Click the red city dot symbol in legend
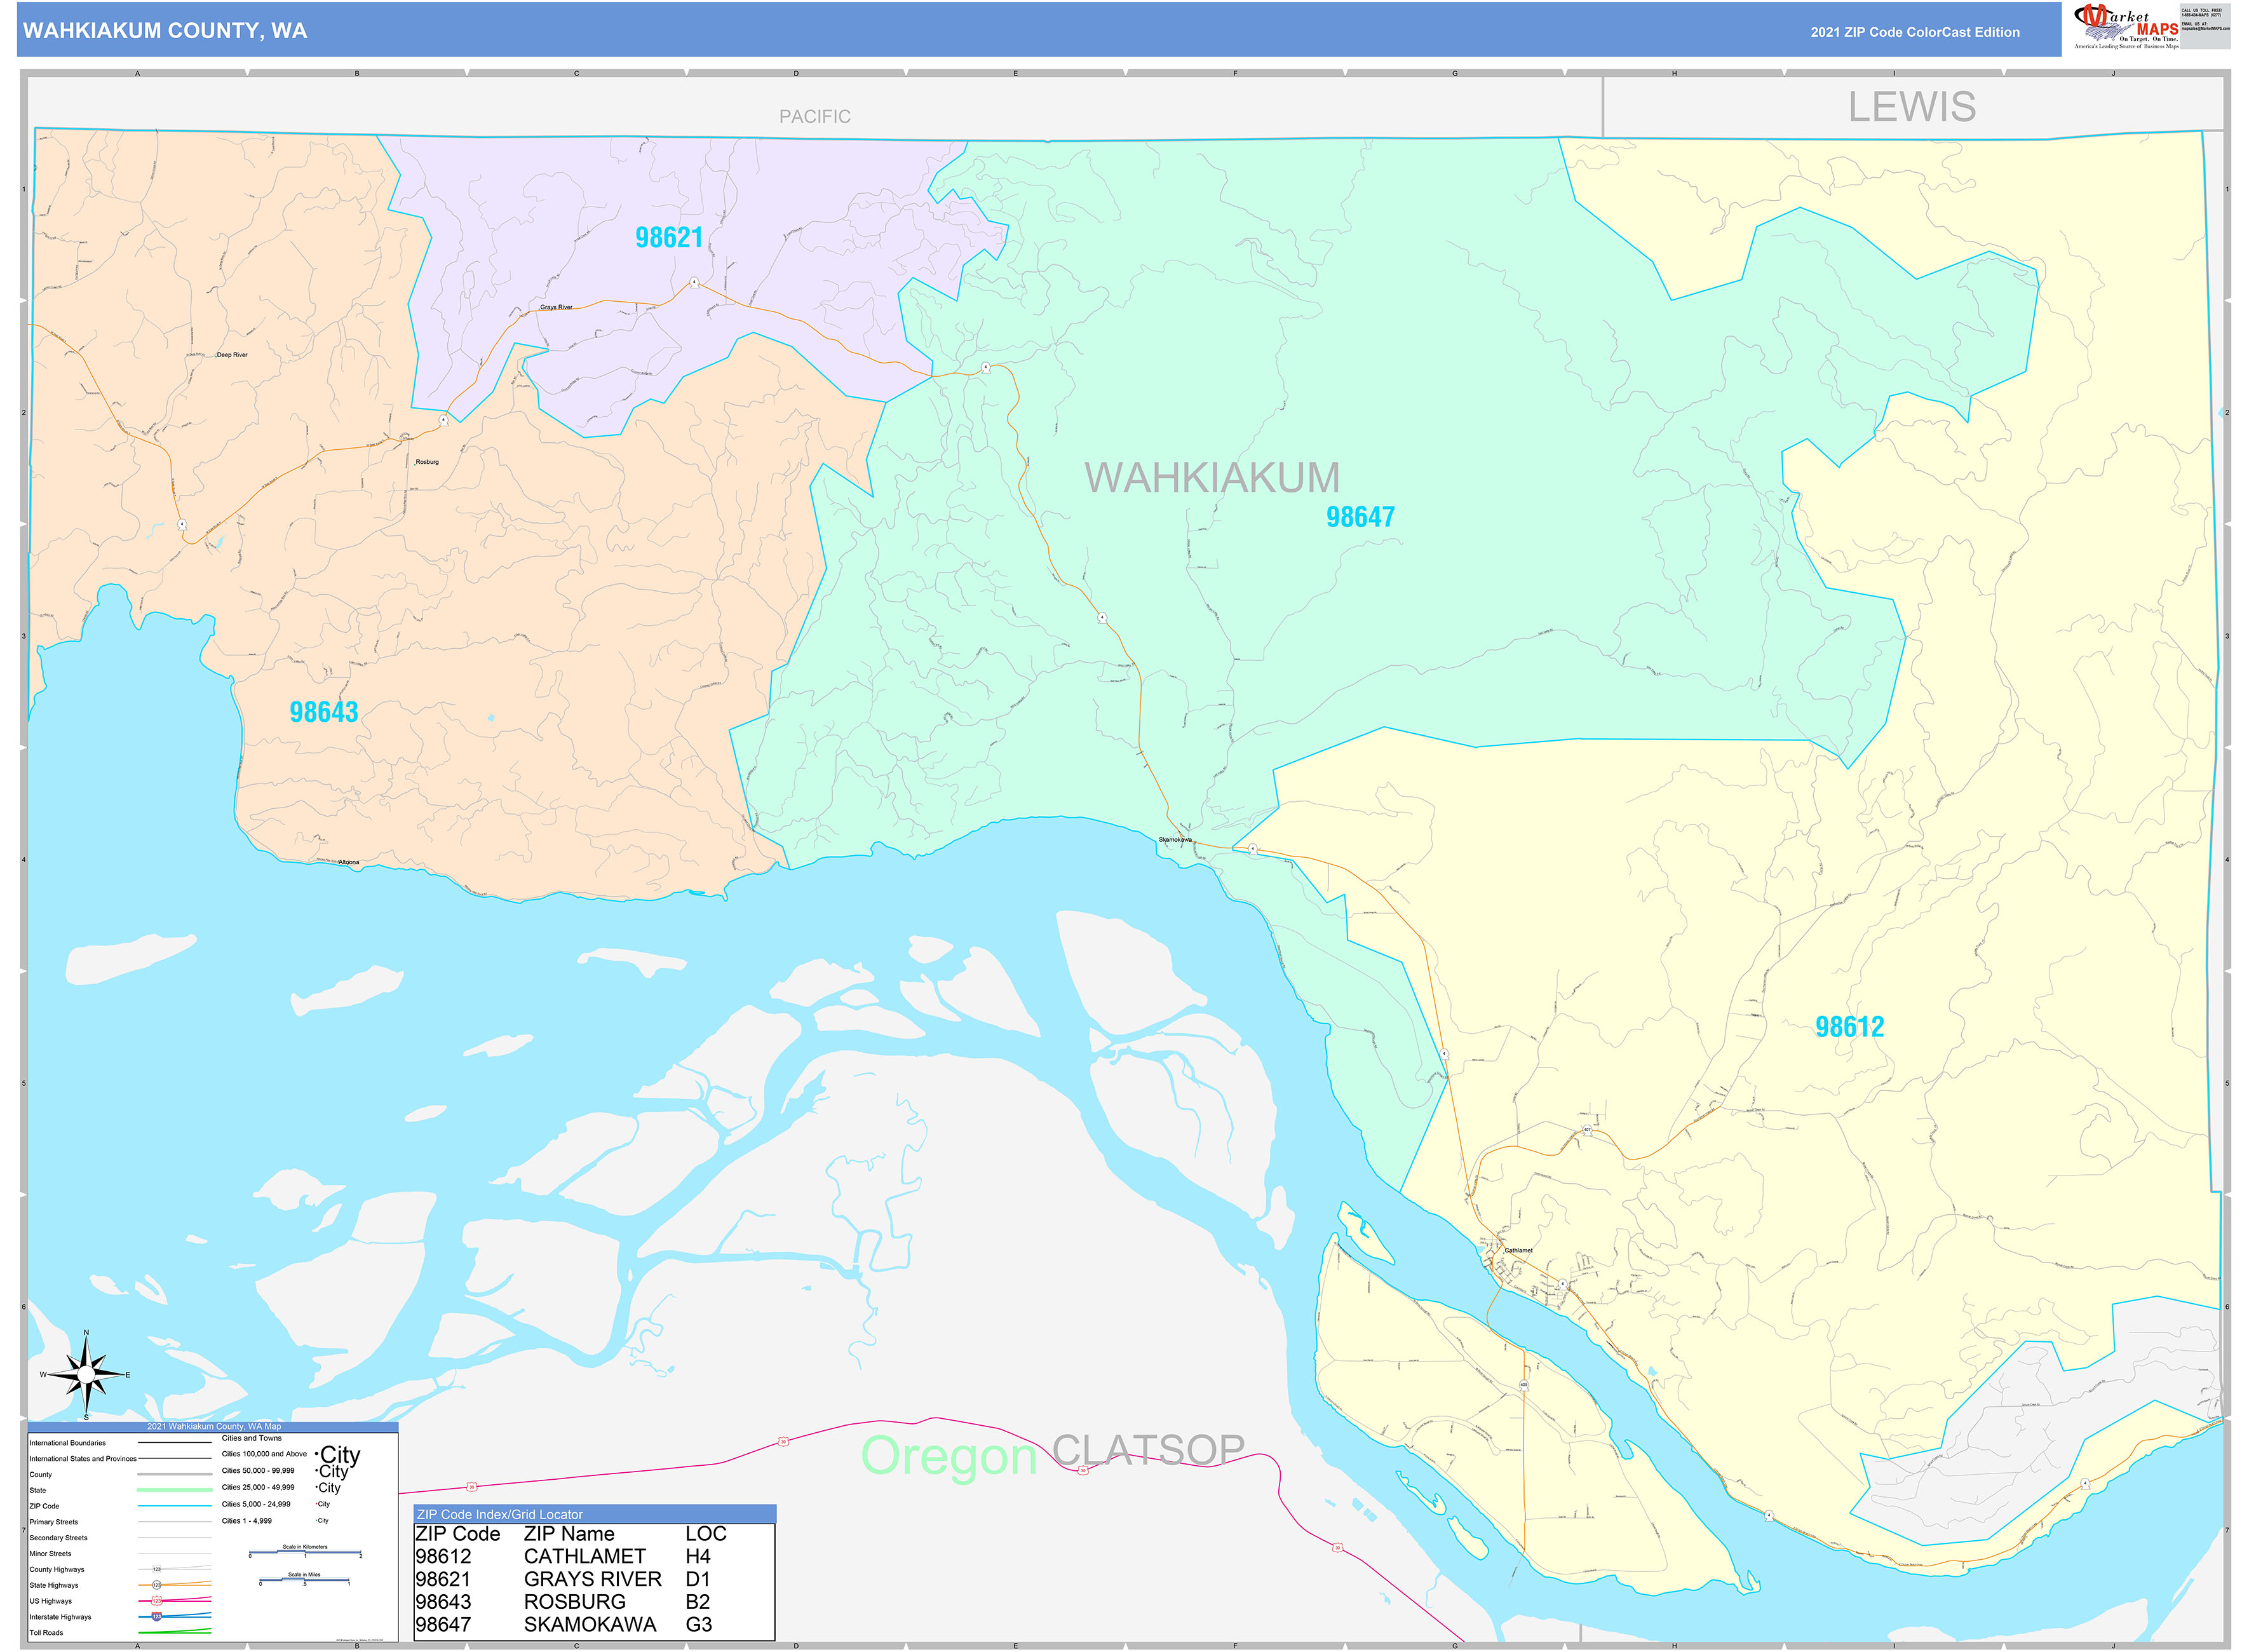2242x1652 pixels. (317, 1504)
